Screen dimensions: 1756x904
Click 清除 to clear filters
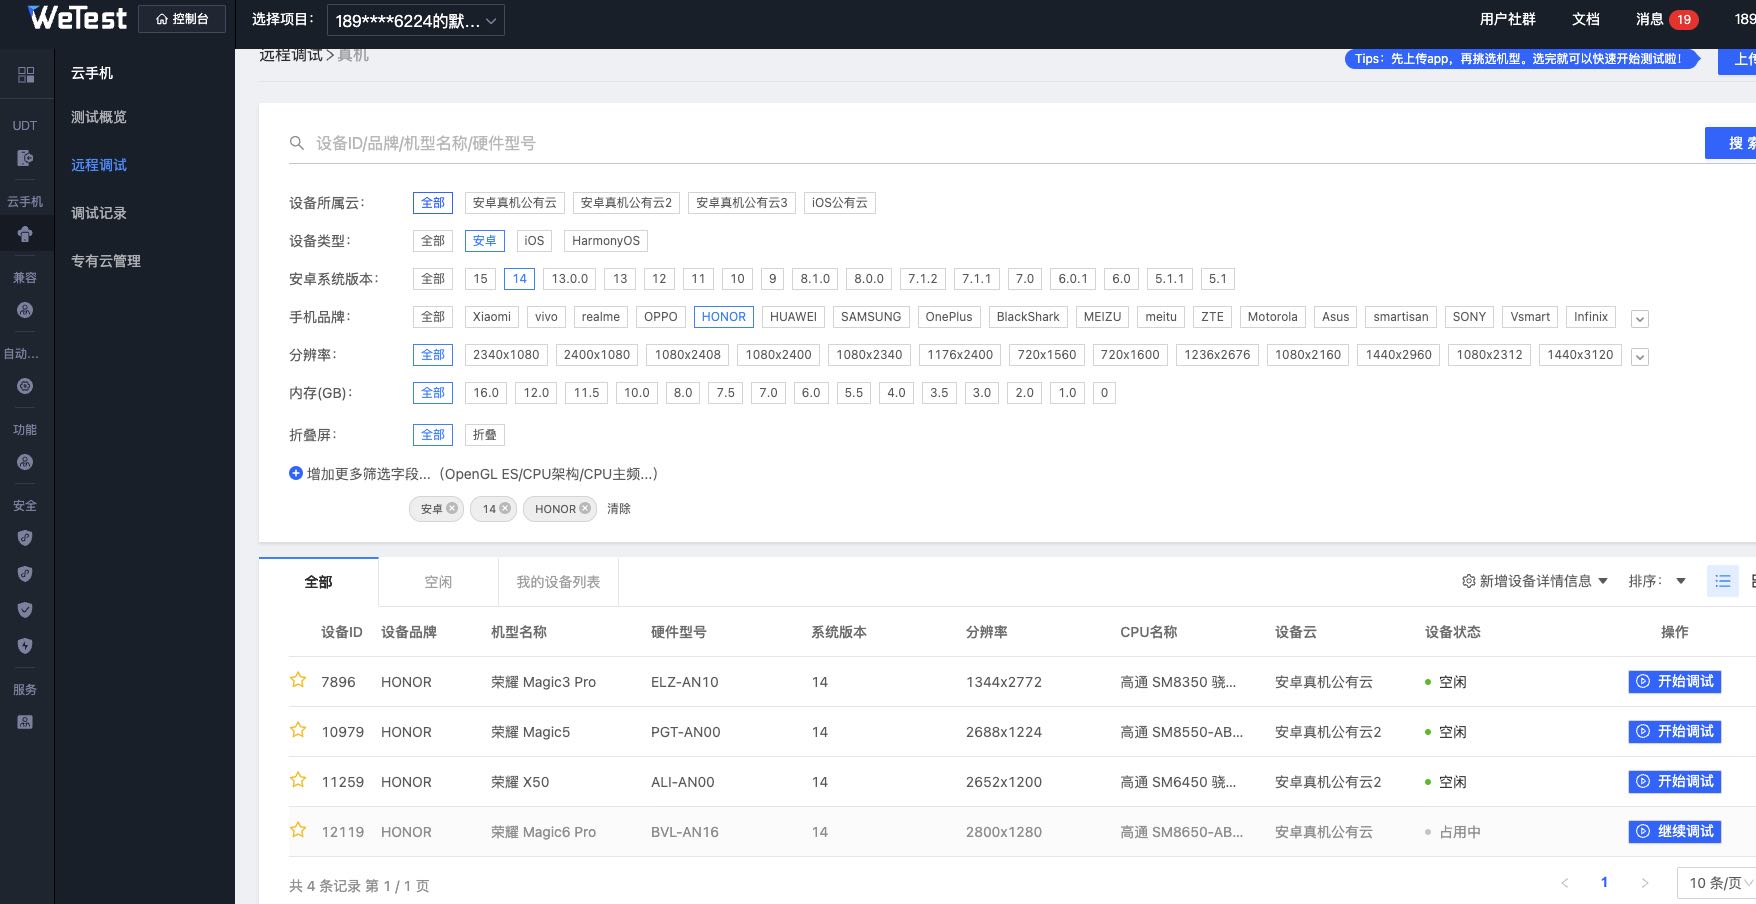(619, 509)
